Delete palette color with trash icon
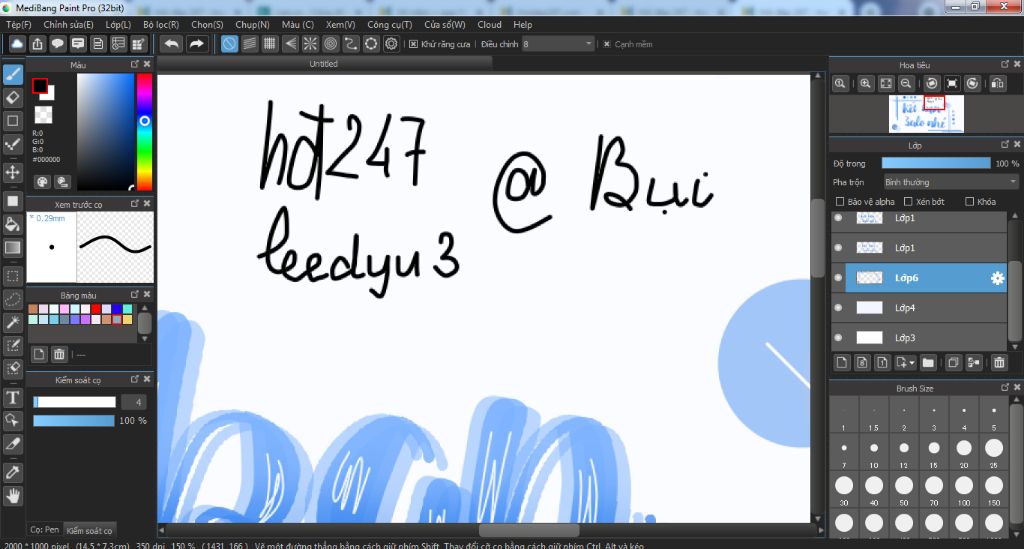1024x549 pixels. pos(59,354)
